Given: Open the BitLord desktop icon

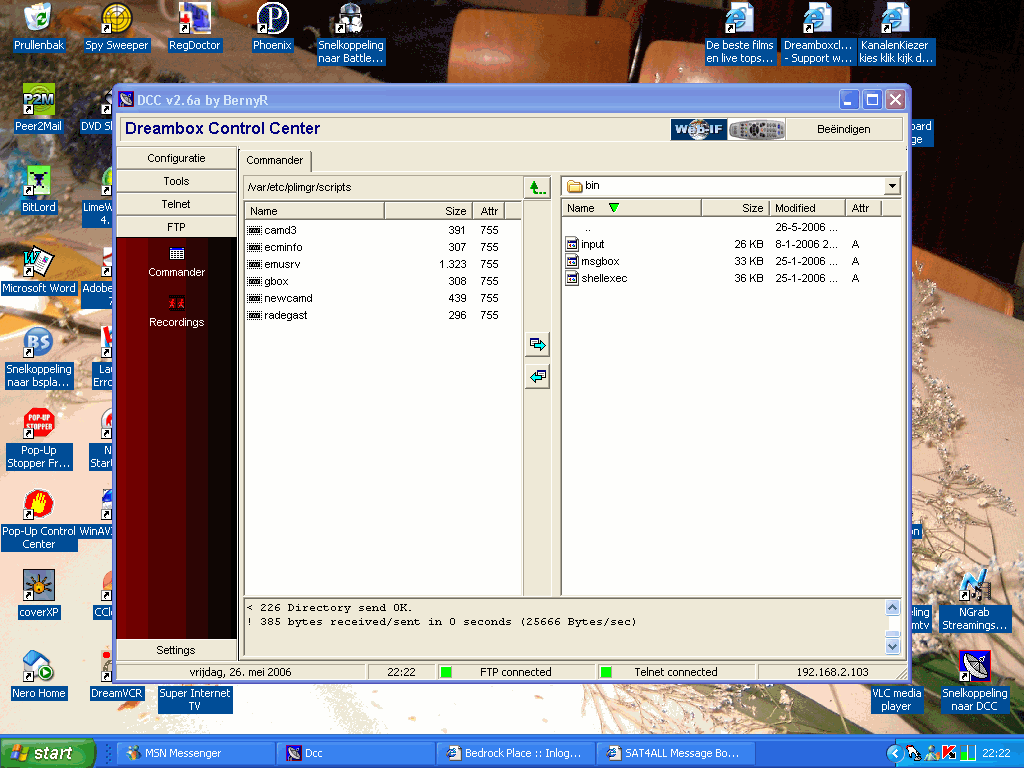Looking at the screenshot, I should (x=39, y=189).
